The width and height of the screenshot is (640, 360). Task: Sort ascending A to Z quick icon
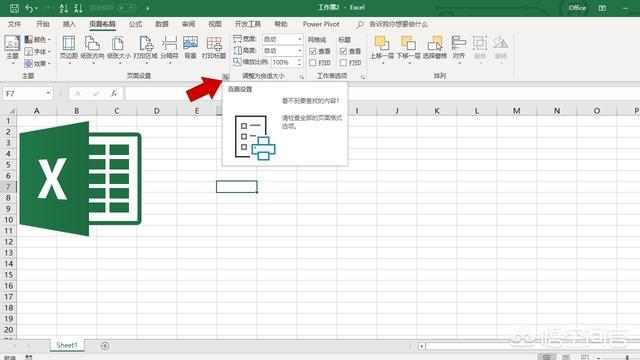(64, 8)
